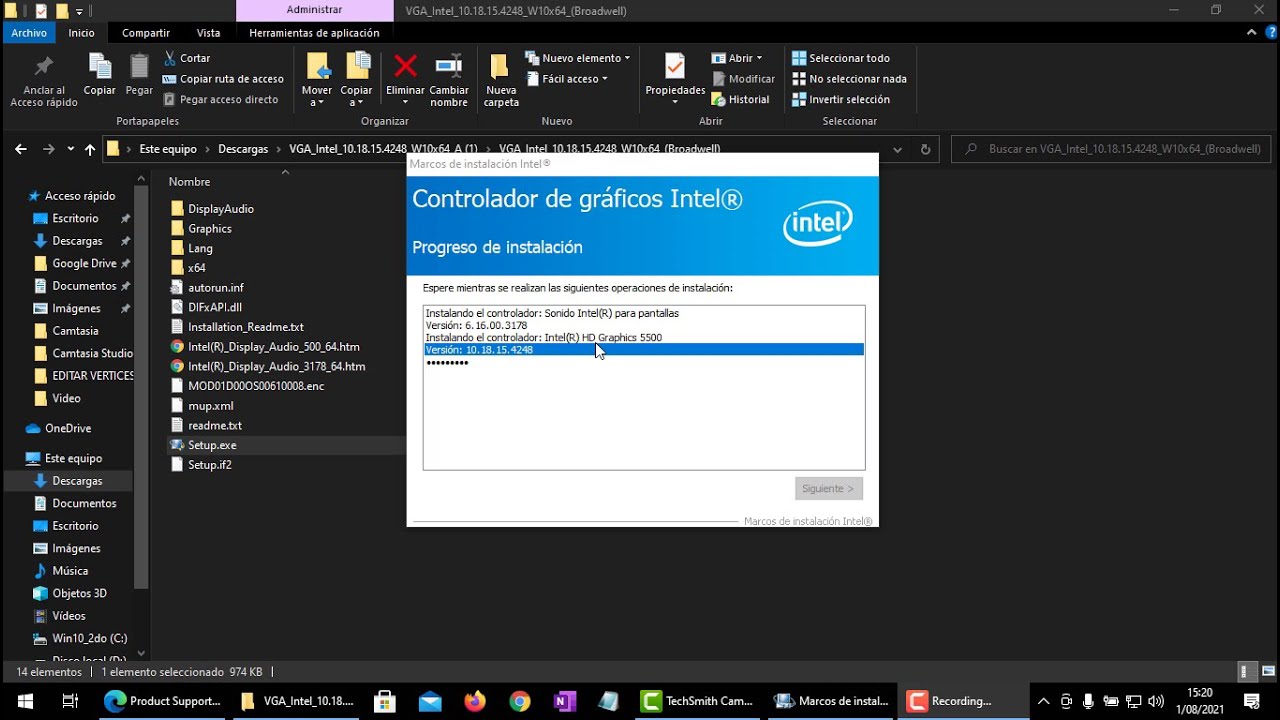Viewport: 1280px width, 720px height.
Task: Select Acceso rápido in sidebar
Action: (x=80, y=196)
